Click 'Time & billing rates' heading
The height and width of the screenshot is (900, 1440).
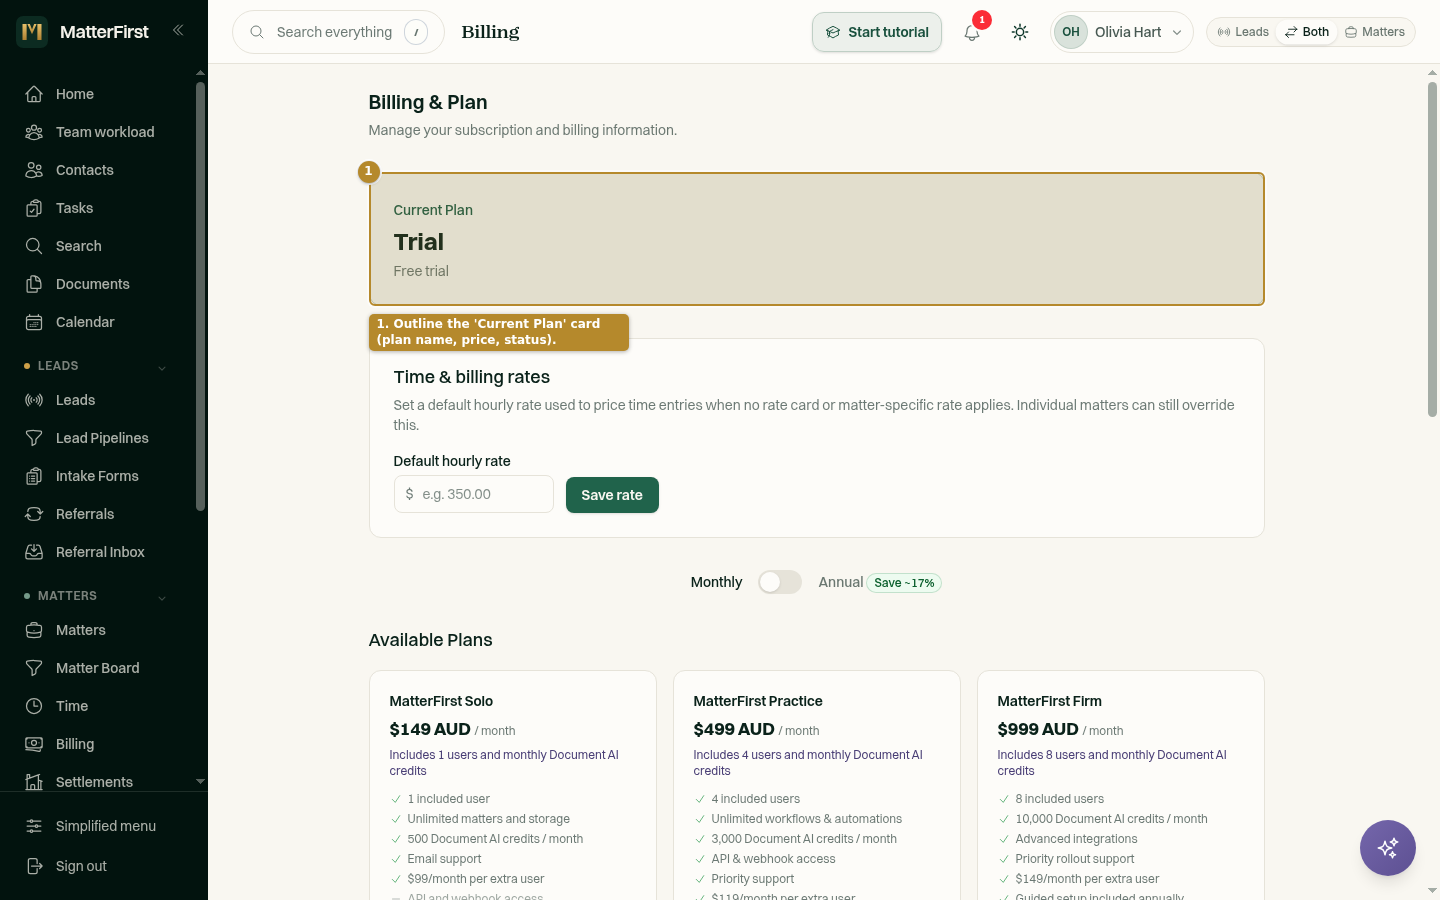pos(472,377)
